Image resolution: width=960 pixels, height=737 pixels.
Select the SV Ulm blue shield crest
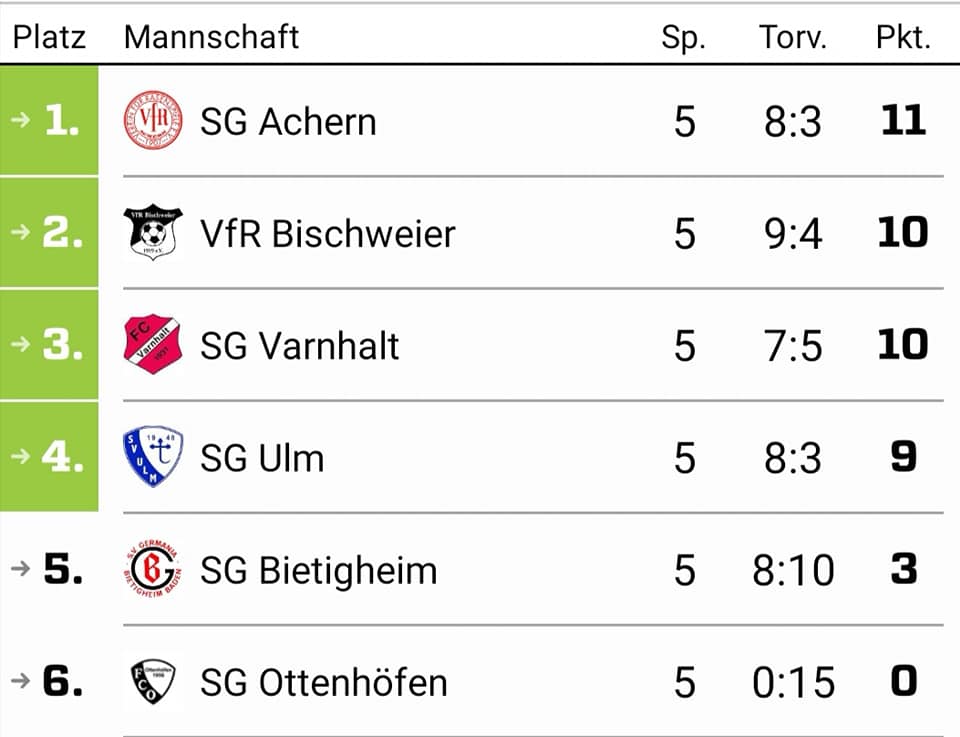153,457
